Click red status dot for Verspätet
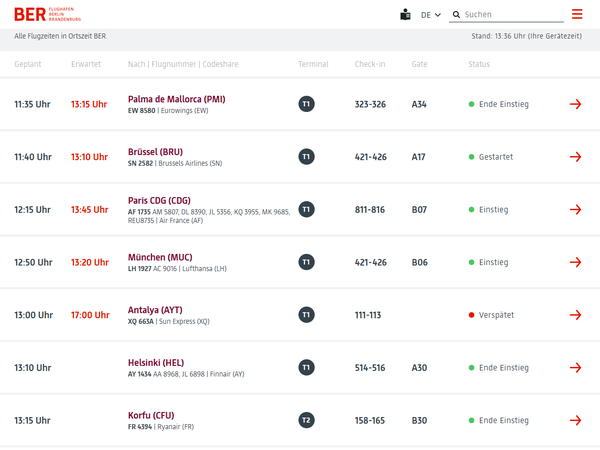The image size is (600, 450). (x=471, y=315)
